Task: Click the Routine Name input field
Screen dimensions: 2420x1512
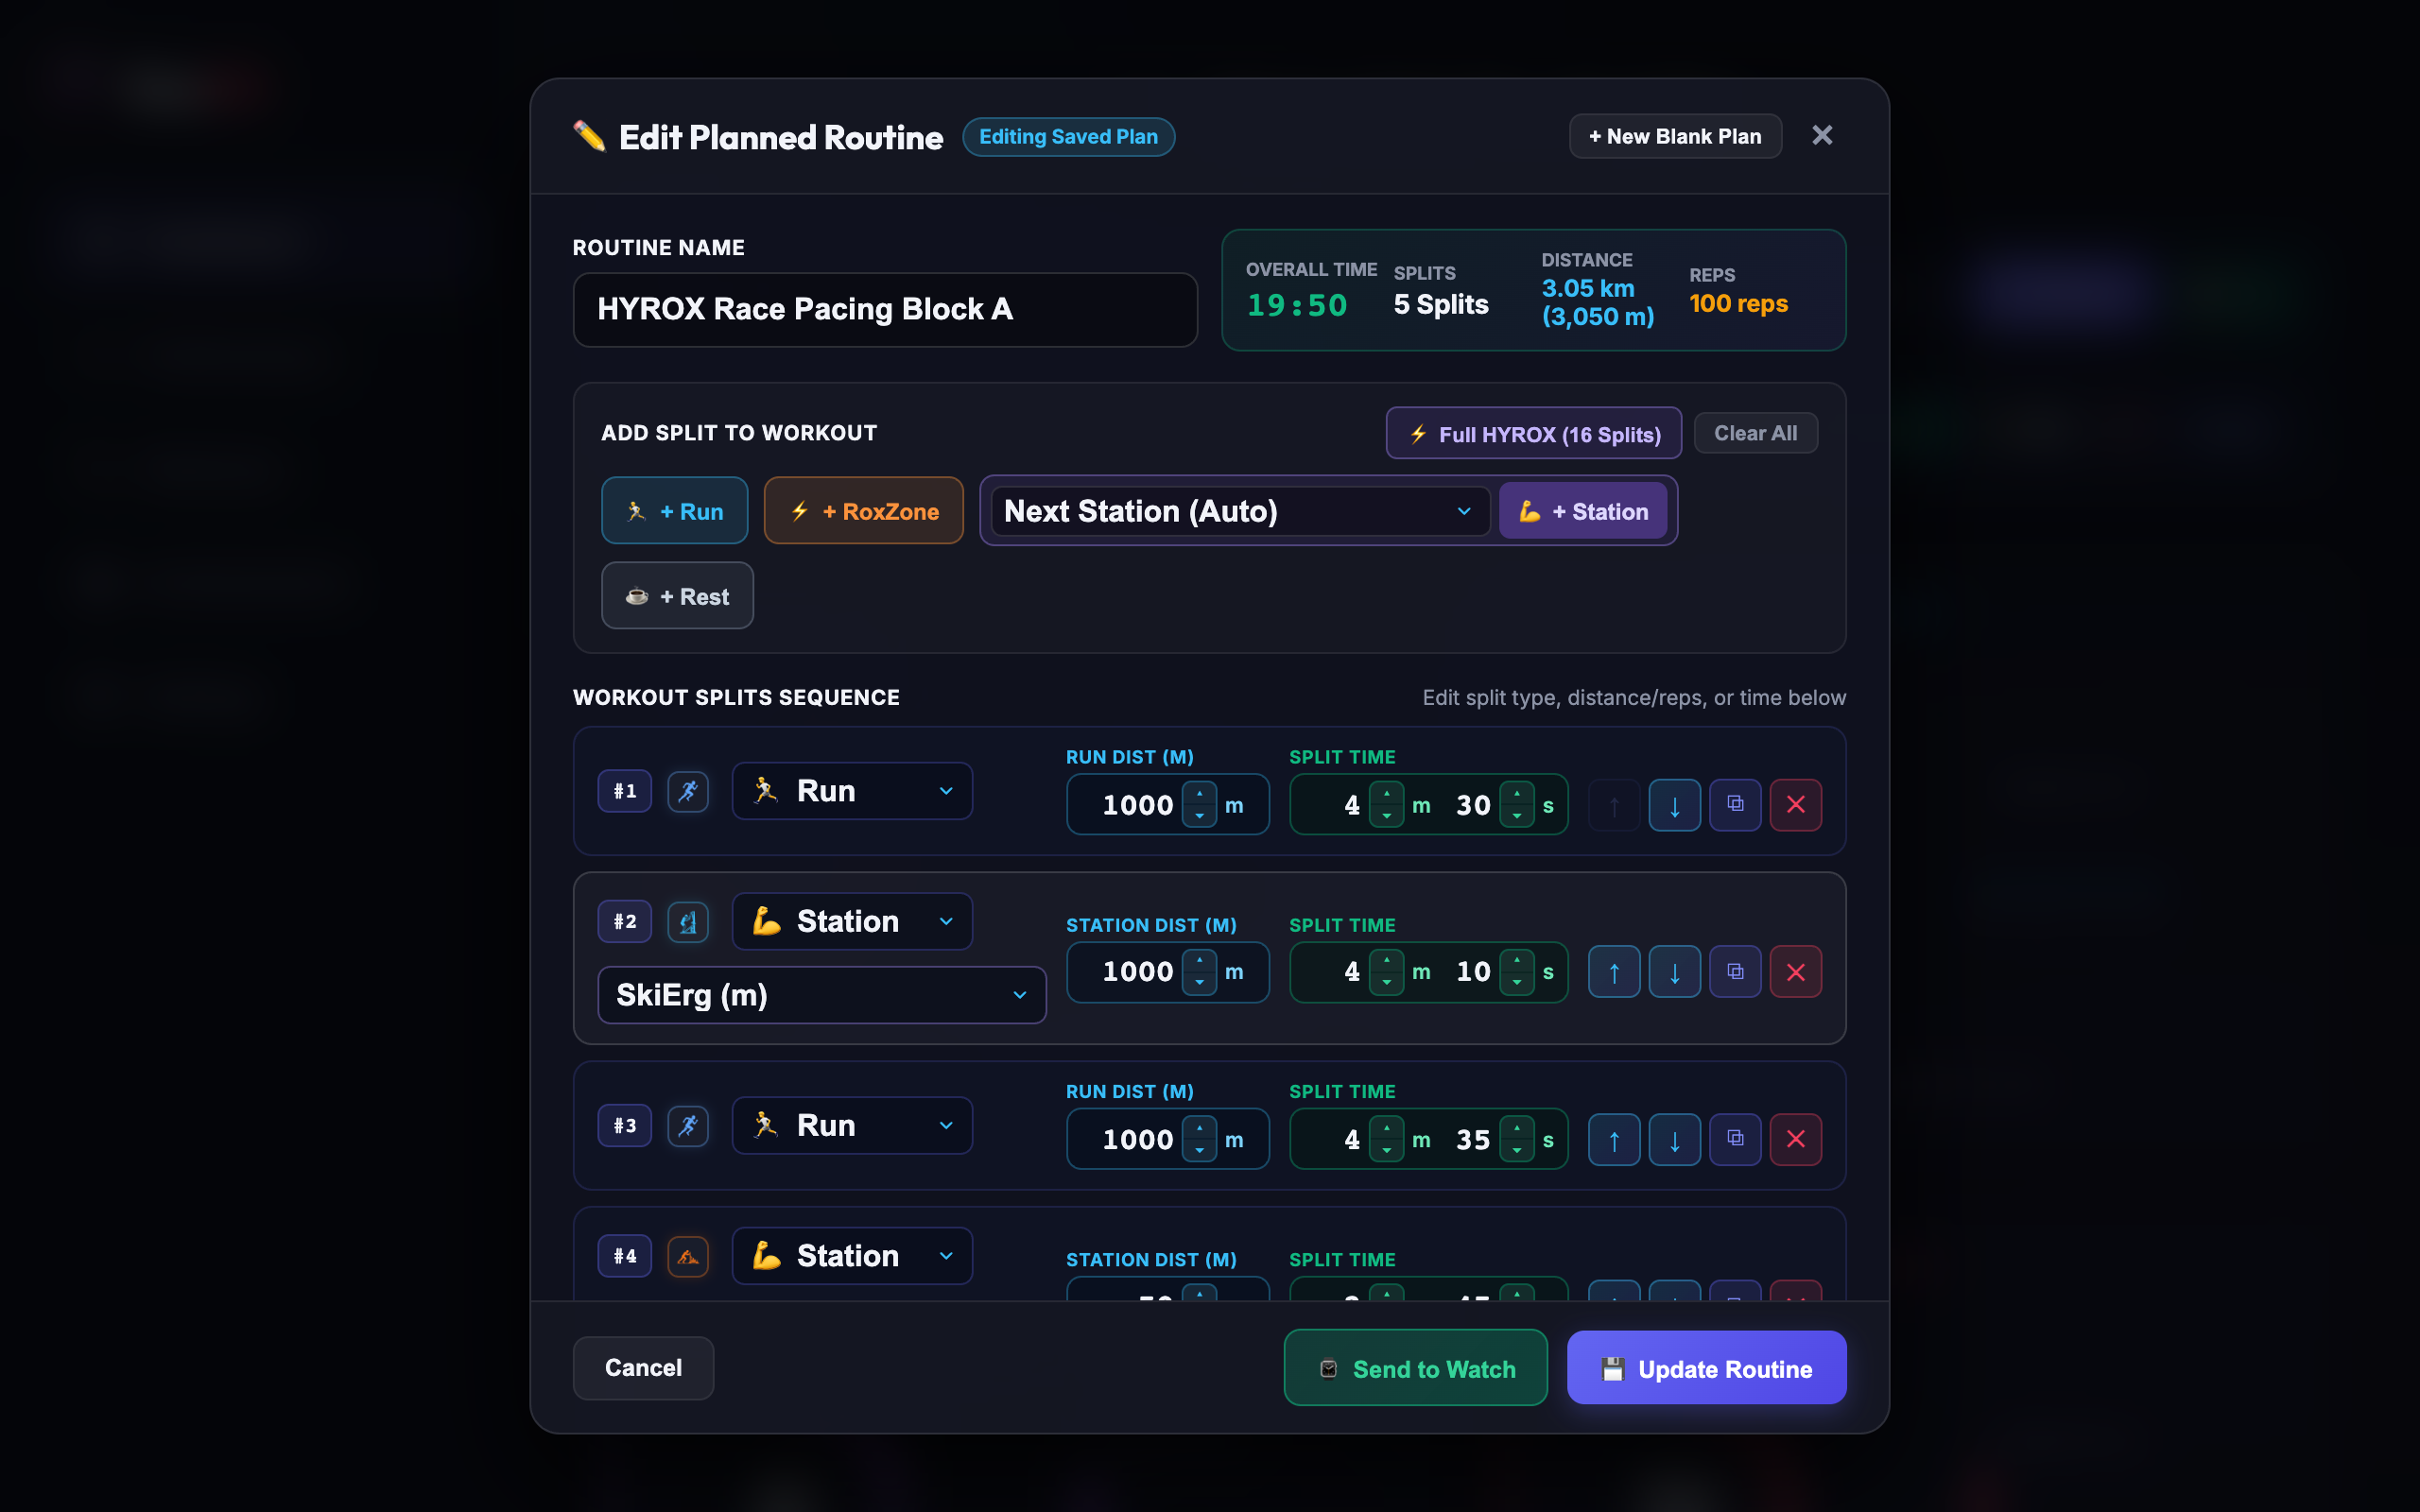Action: tap(885, 310)
